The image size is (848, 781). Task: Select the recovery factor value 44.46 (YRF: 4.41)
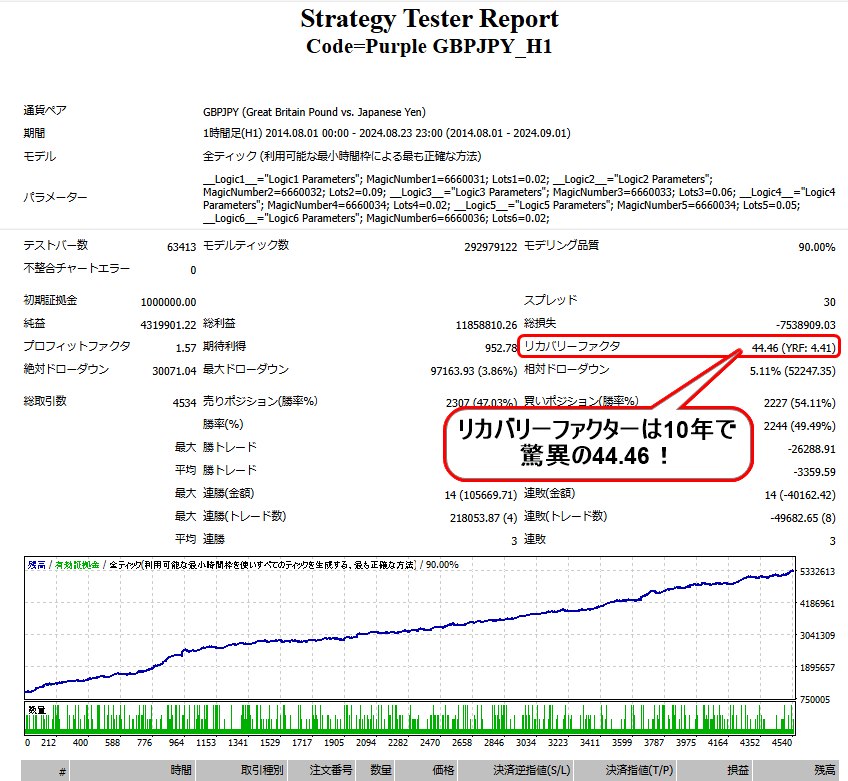coord(793,348)
